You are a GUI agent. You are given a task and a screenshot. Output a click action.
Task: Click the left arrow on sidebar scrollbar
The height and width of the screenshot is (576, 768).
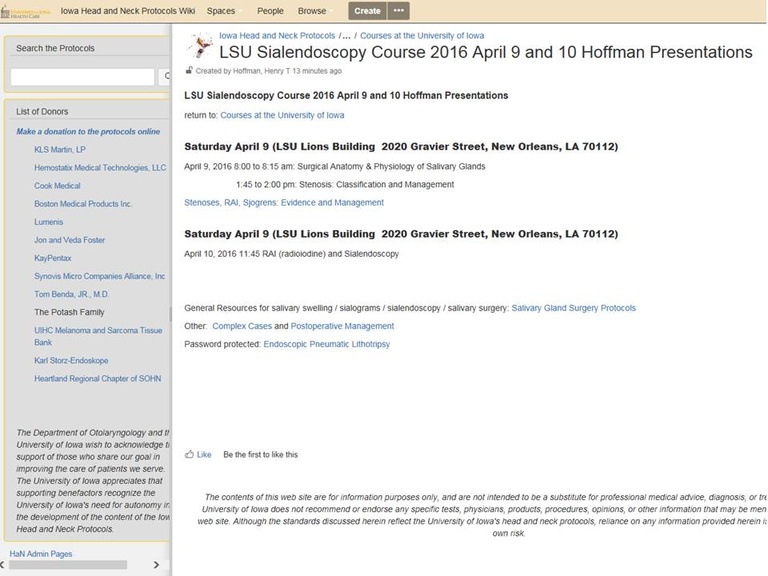click(3, 565)
